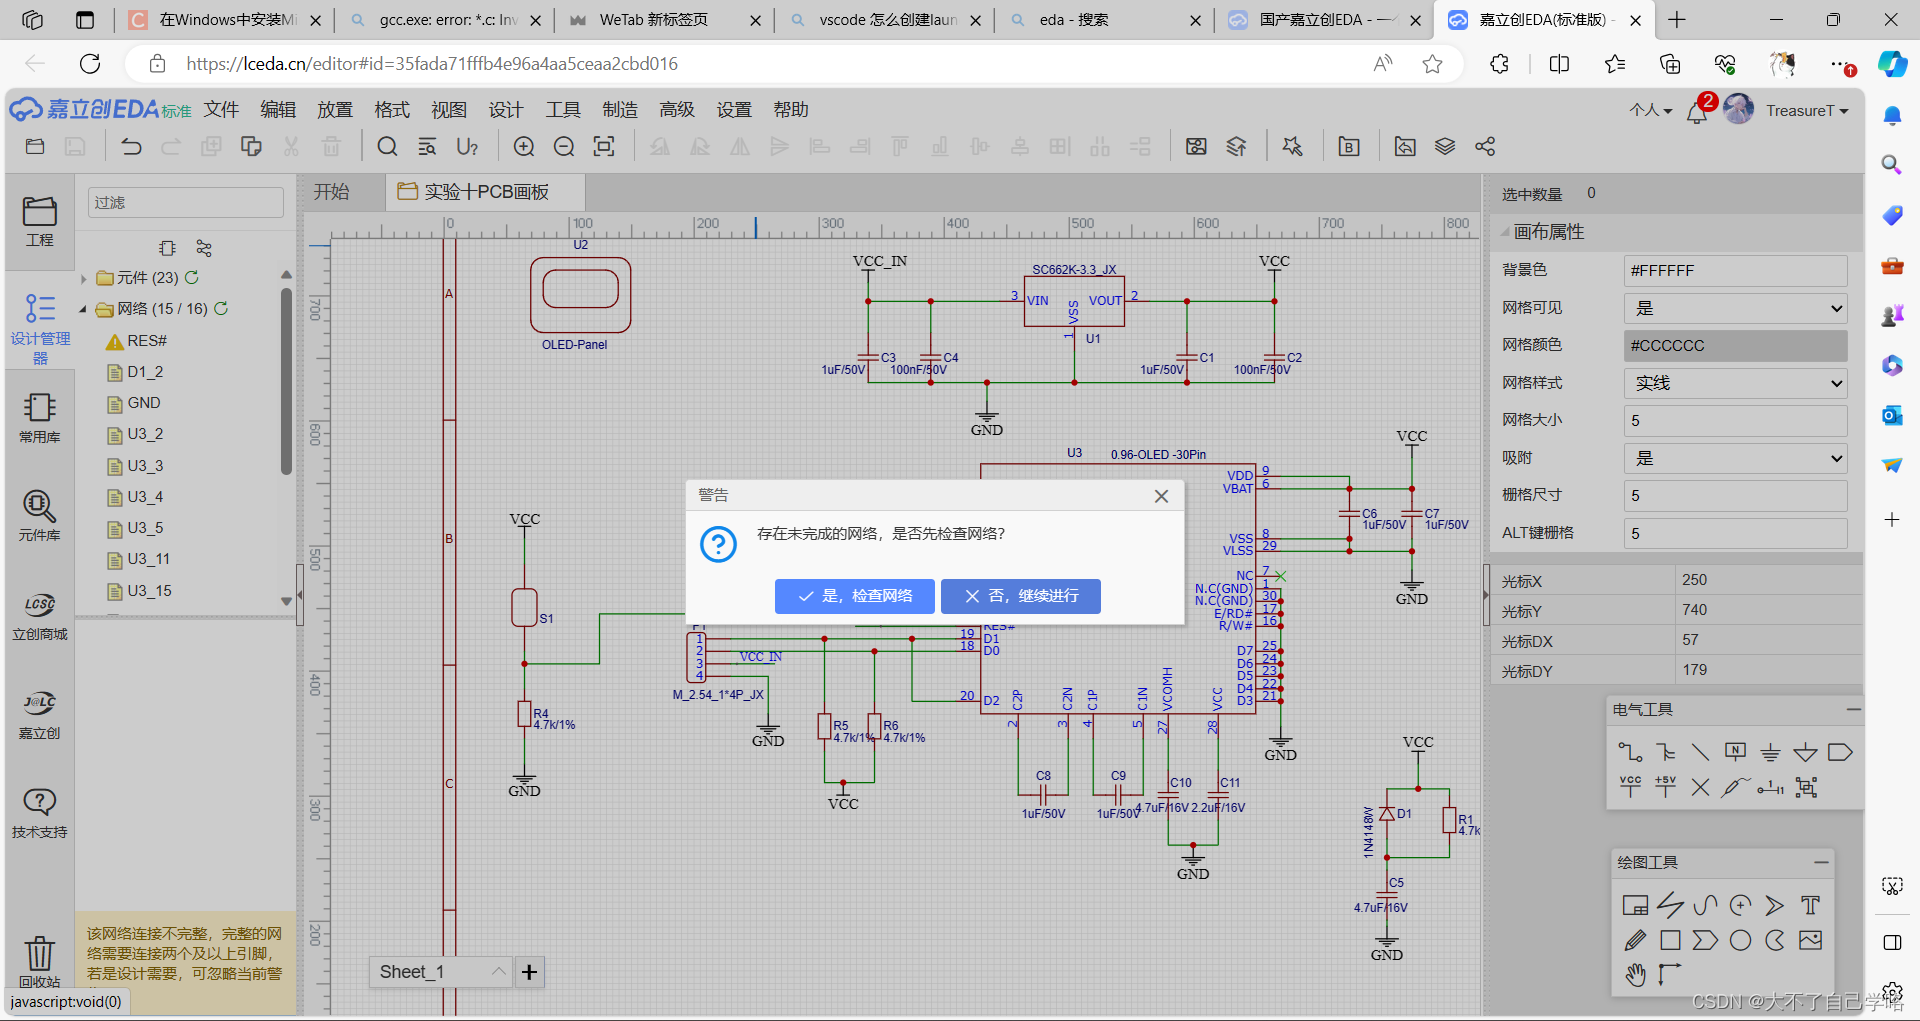Open the 吸附 dropdown in canvas properties
1920x1021 pixels.
point(1735,458)
